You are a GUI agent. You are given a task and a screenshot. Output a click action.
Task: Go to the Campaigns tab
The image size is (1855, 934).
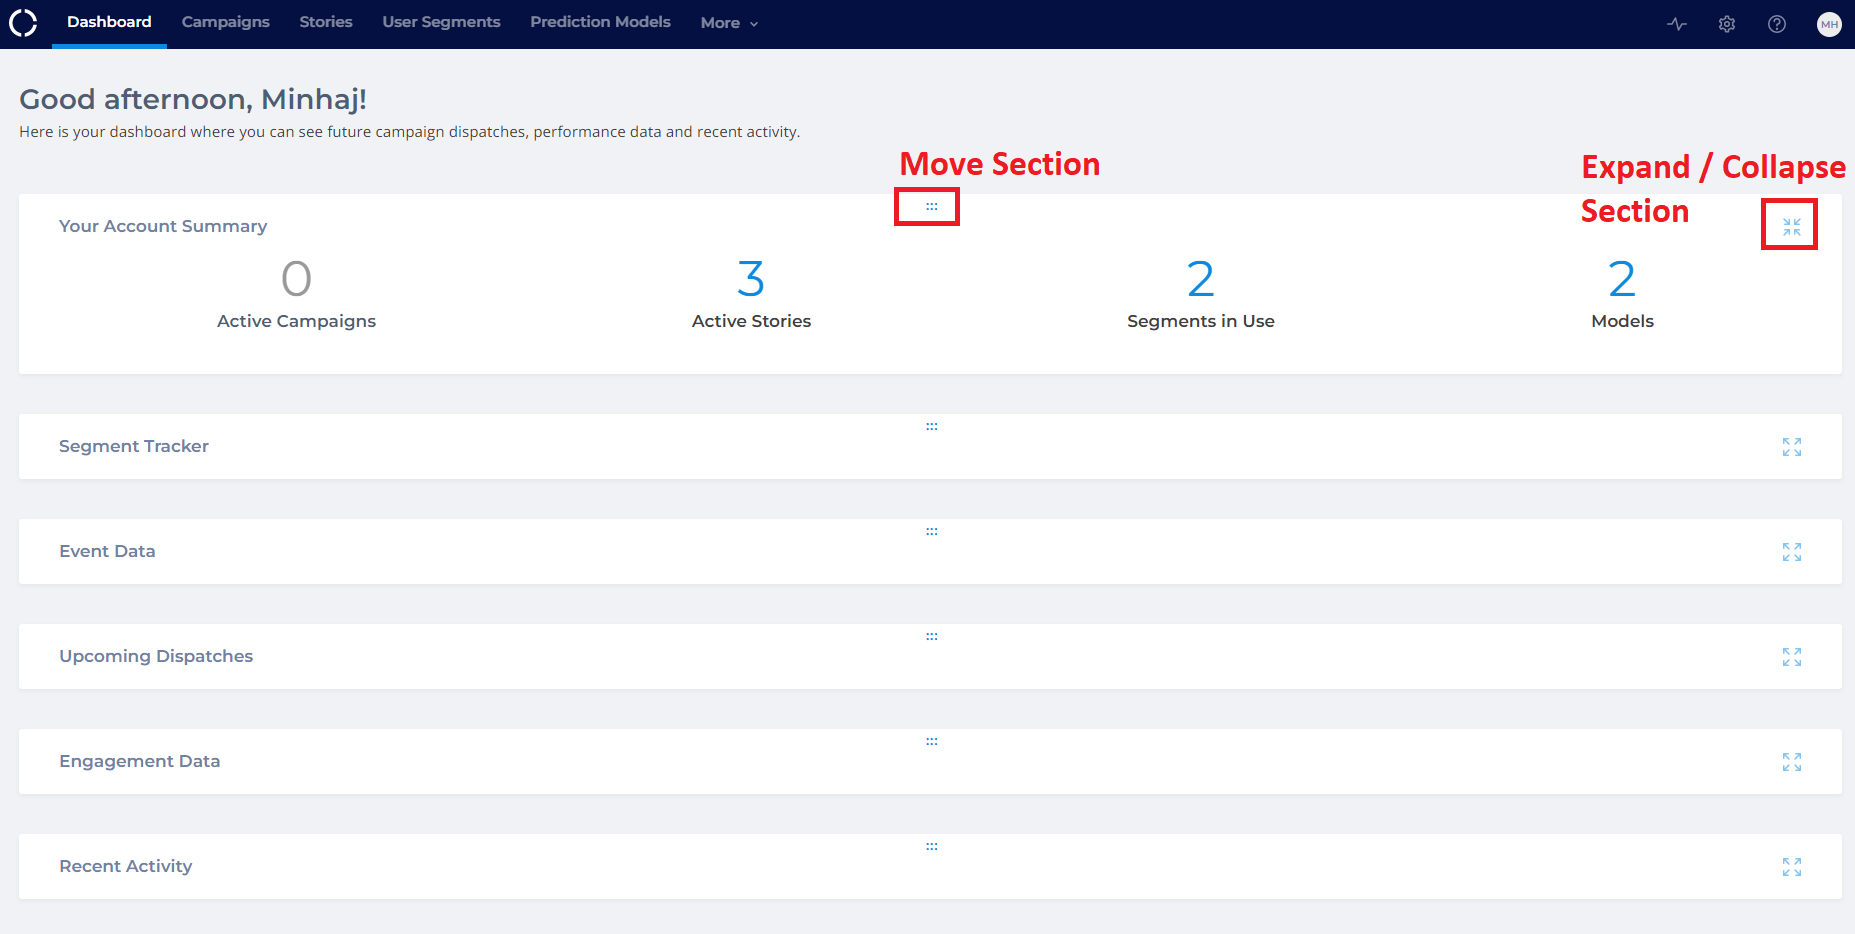(x=226, y=22)
